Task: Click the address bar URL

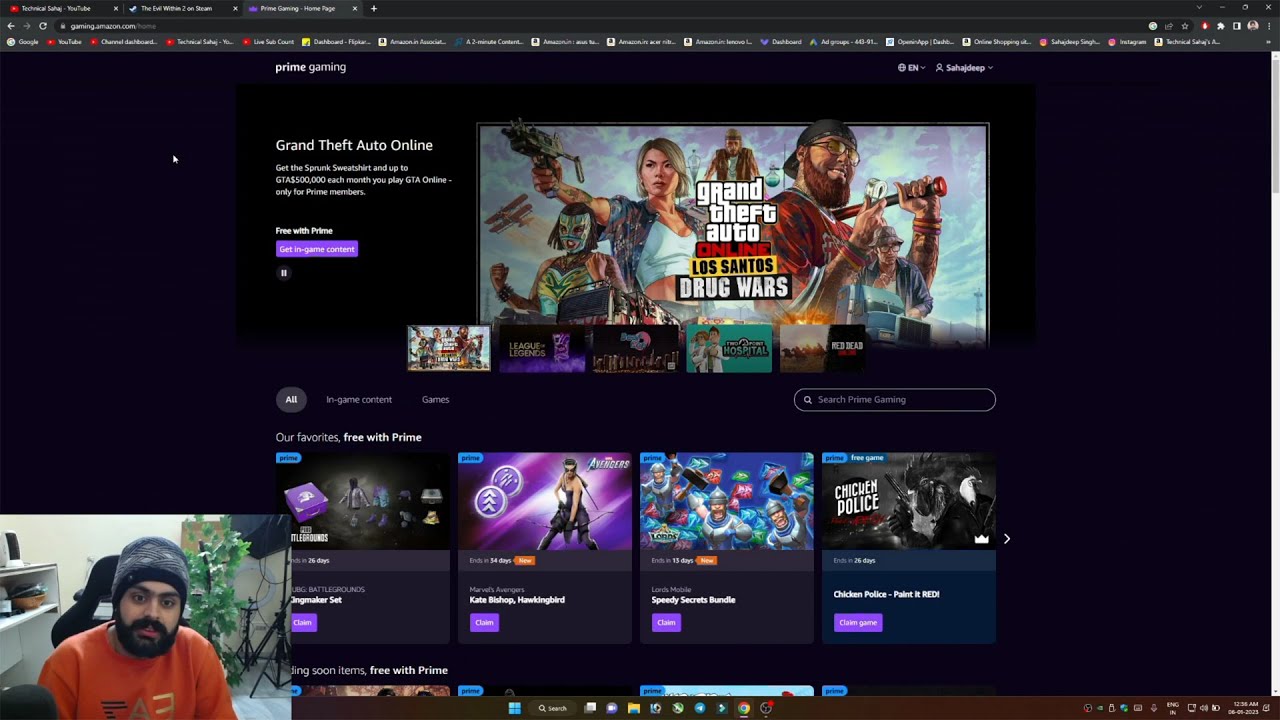Action: pyautogui.click(x=113, y=26)
